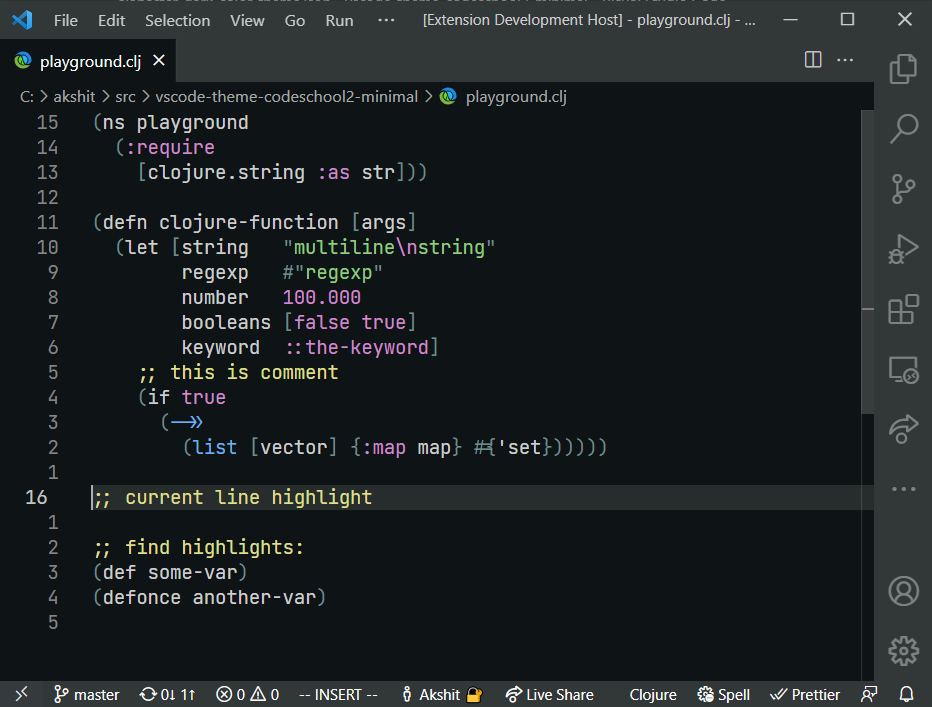Open the menu bar overflow ellipsis
The image size is (932, 707).
tap(386, 19)
